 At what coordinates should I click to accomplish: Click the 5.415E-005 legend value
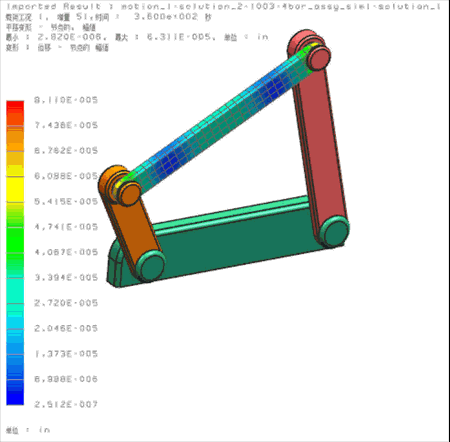click(66, 201)
